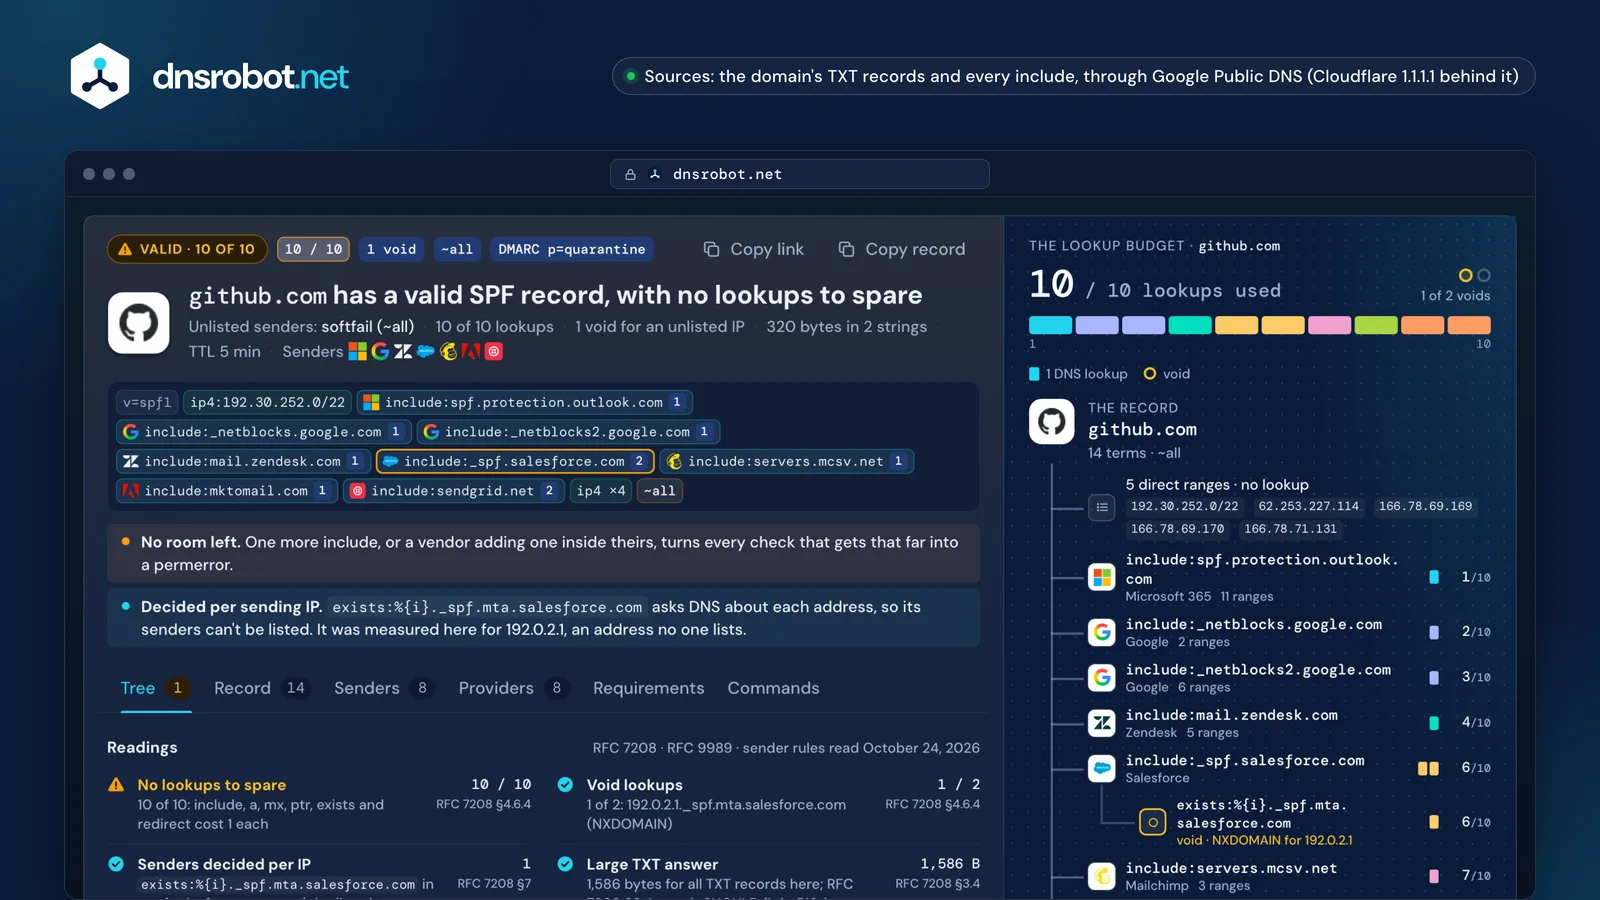The width and height of the screenshot is (1600, 900).
Task: Click Zendesk icon for include:mail.zendesk.com in tree
Action: coord(1102,722)
